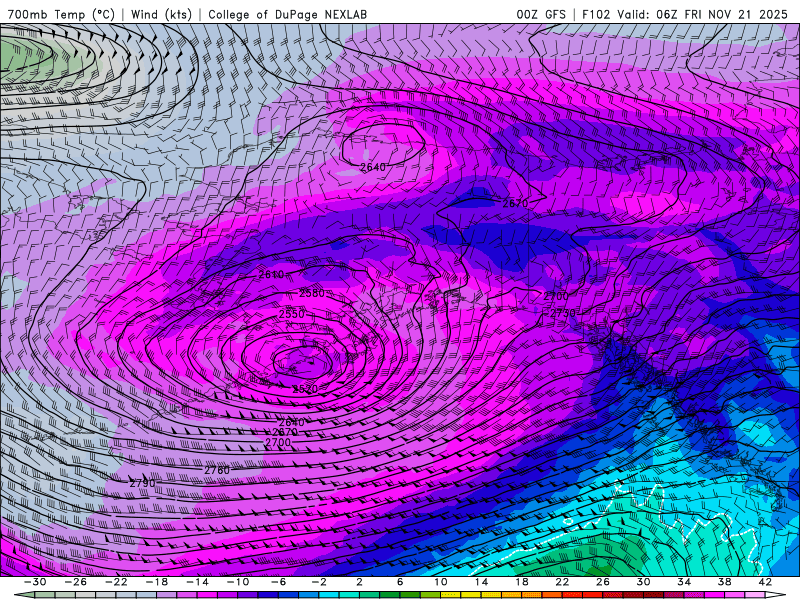
Task: Click the -6 color scale label
Action: tap(278, 582)
